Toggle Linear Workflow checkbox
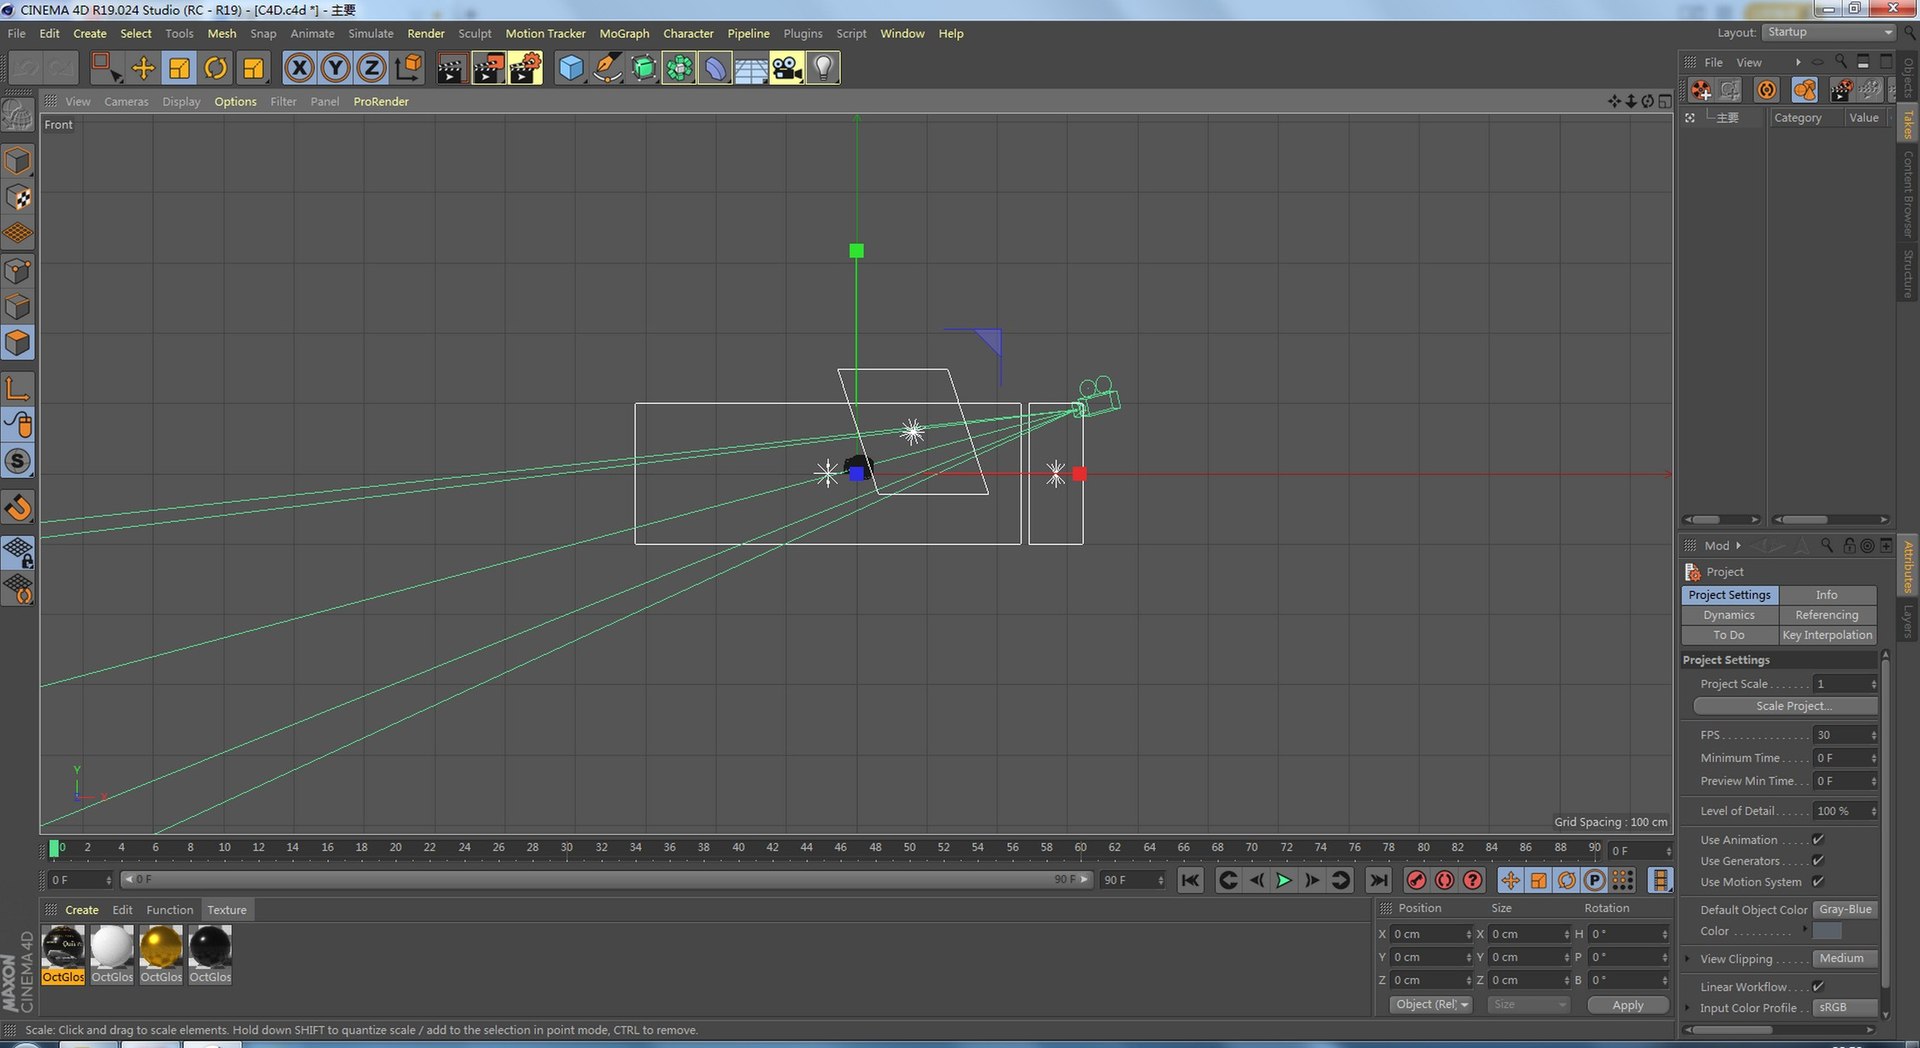Screen dimensions: 1920x1048 pyautogui.click(x=1818, y=987)
